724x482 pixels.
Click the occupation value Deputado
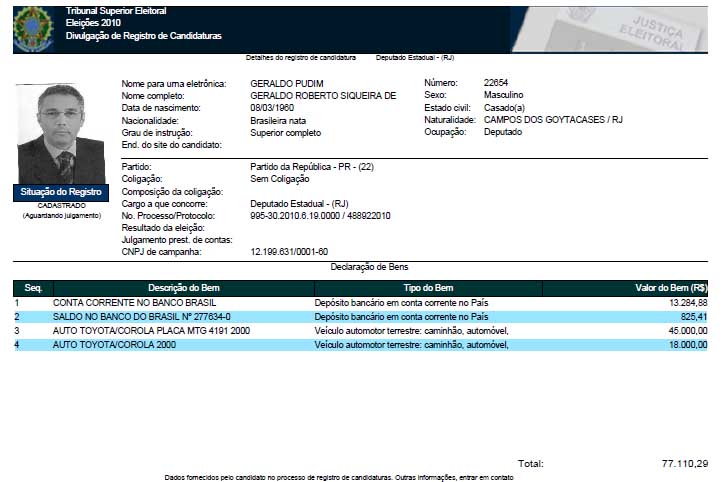coord(503,132)
